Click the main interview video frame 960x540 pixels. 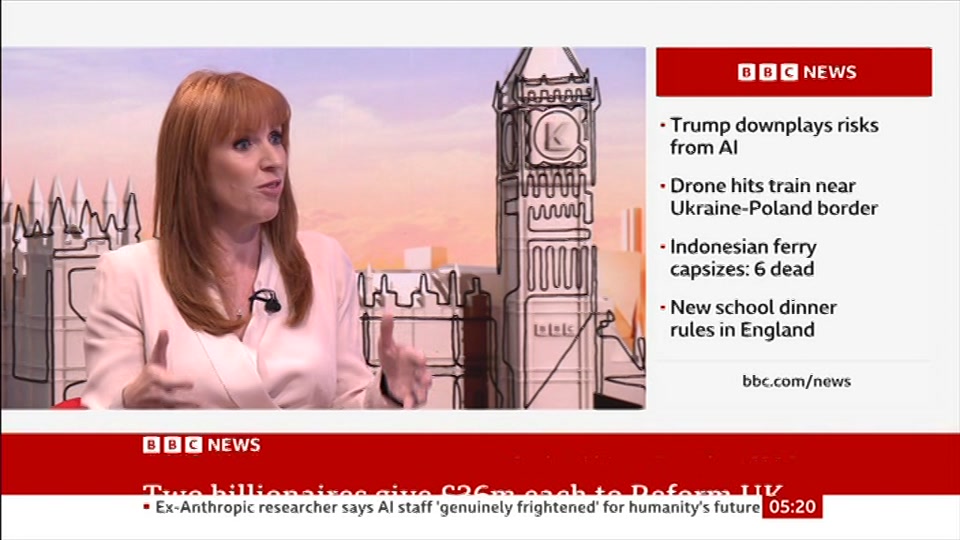(323, 228)
